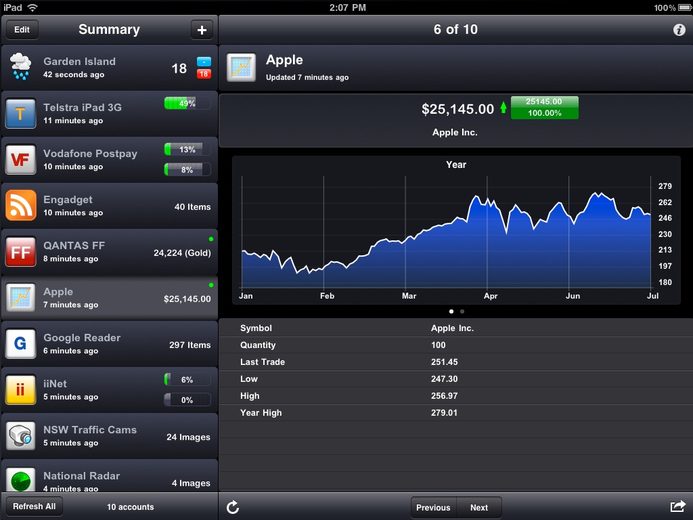This screenshot has width=693, height=520.
Task: Open the info icon in the header
Action: click(679, 30)
